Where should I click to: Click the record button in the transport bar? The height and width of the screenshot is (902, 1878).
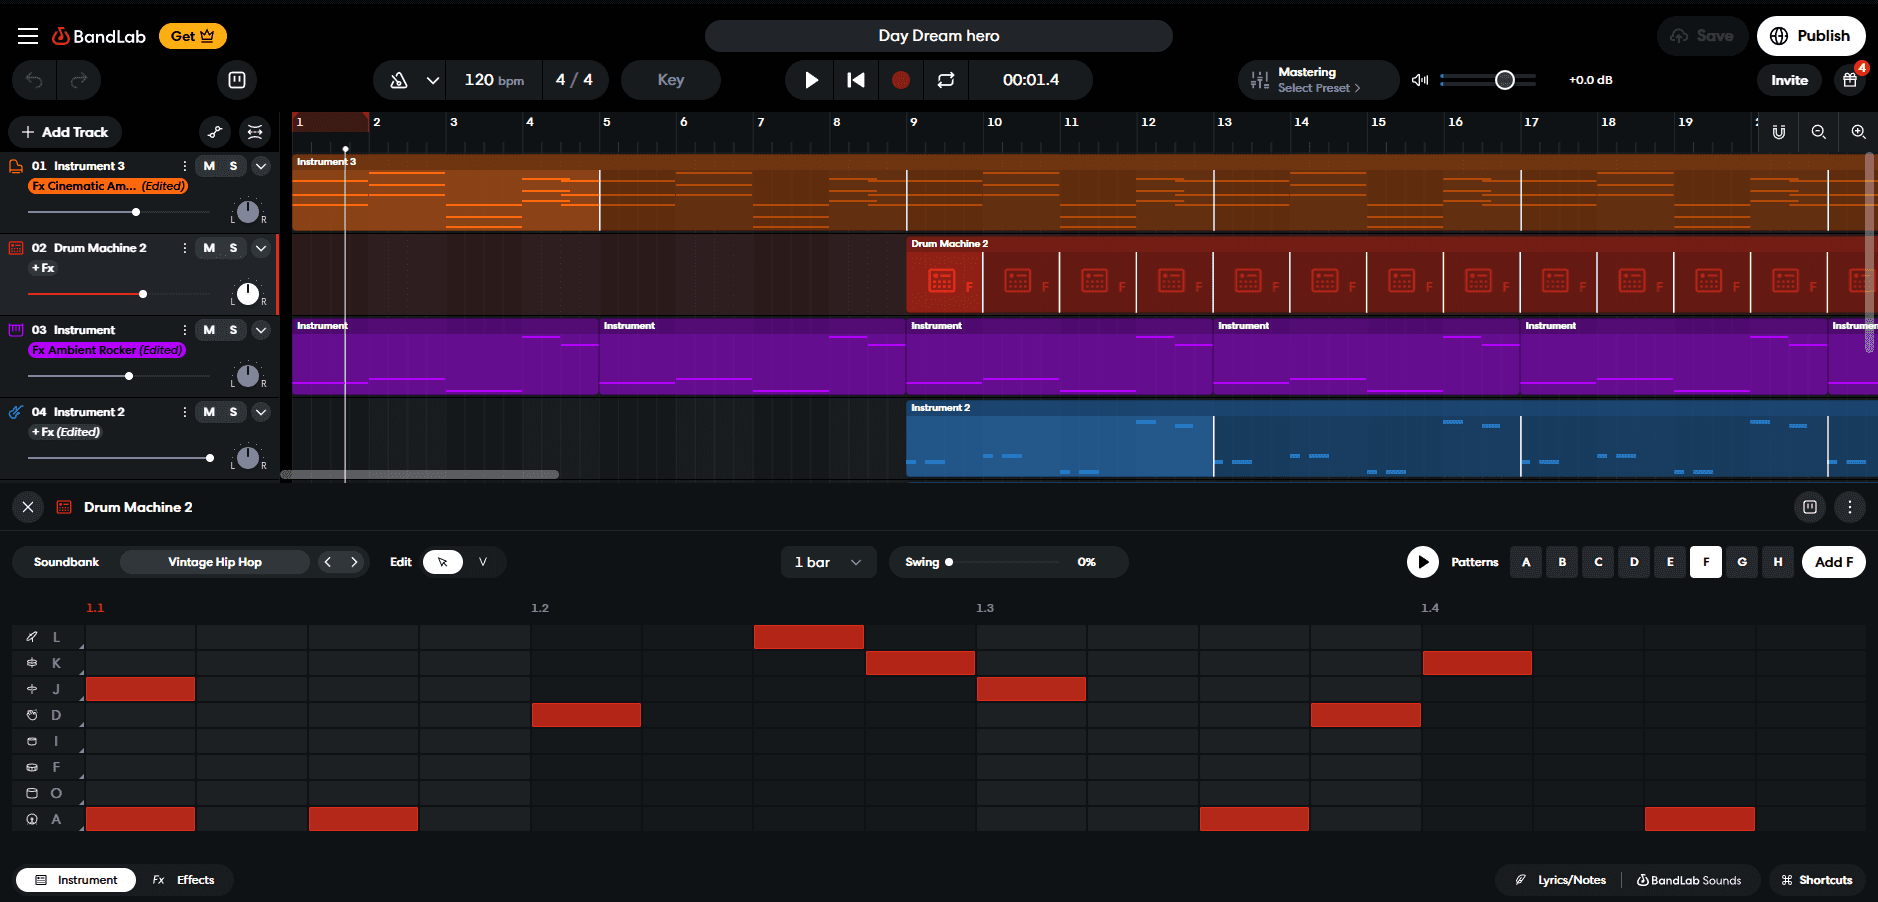click(x=901, y=80)
